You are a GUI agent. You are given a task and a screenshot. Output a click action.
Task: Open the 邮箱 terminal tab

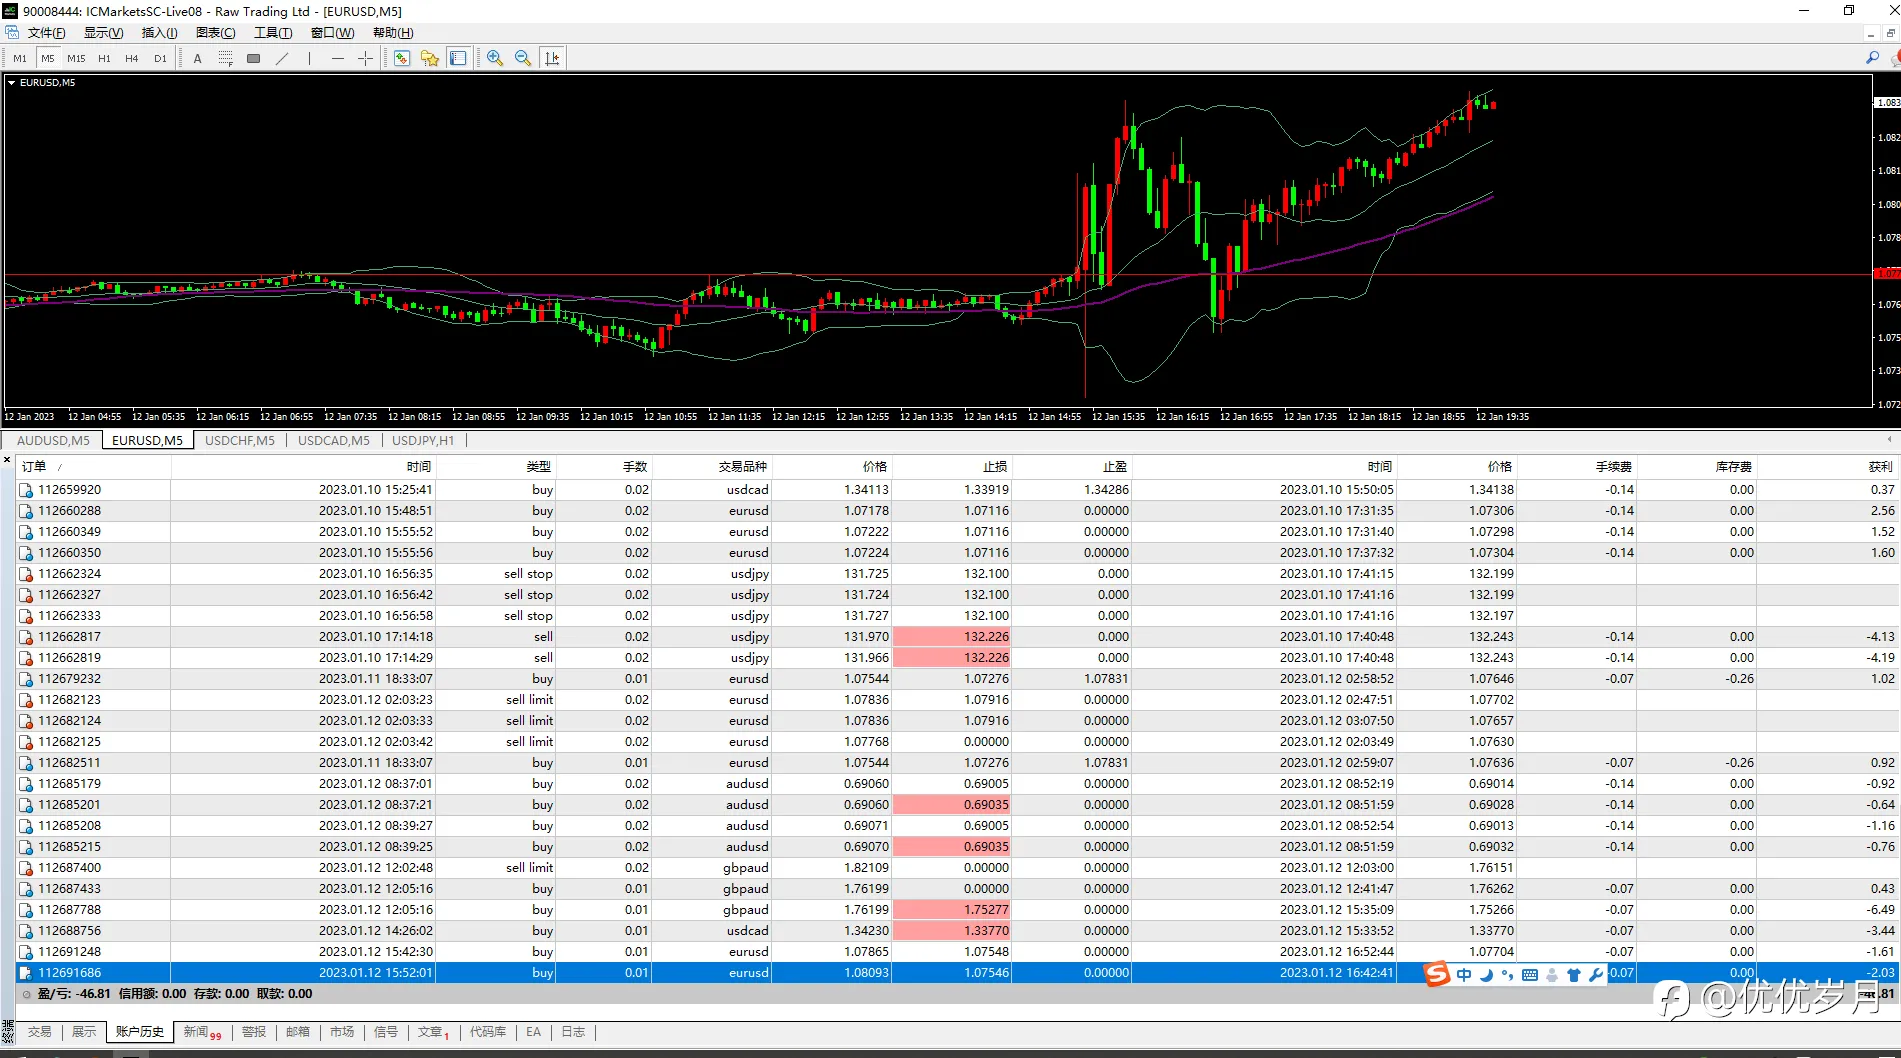click(298, 1032)
